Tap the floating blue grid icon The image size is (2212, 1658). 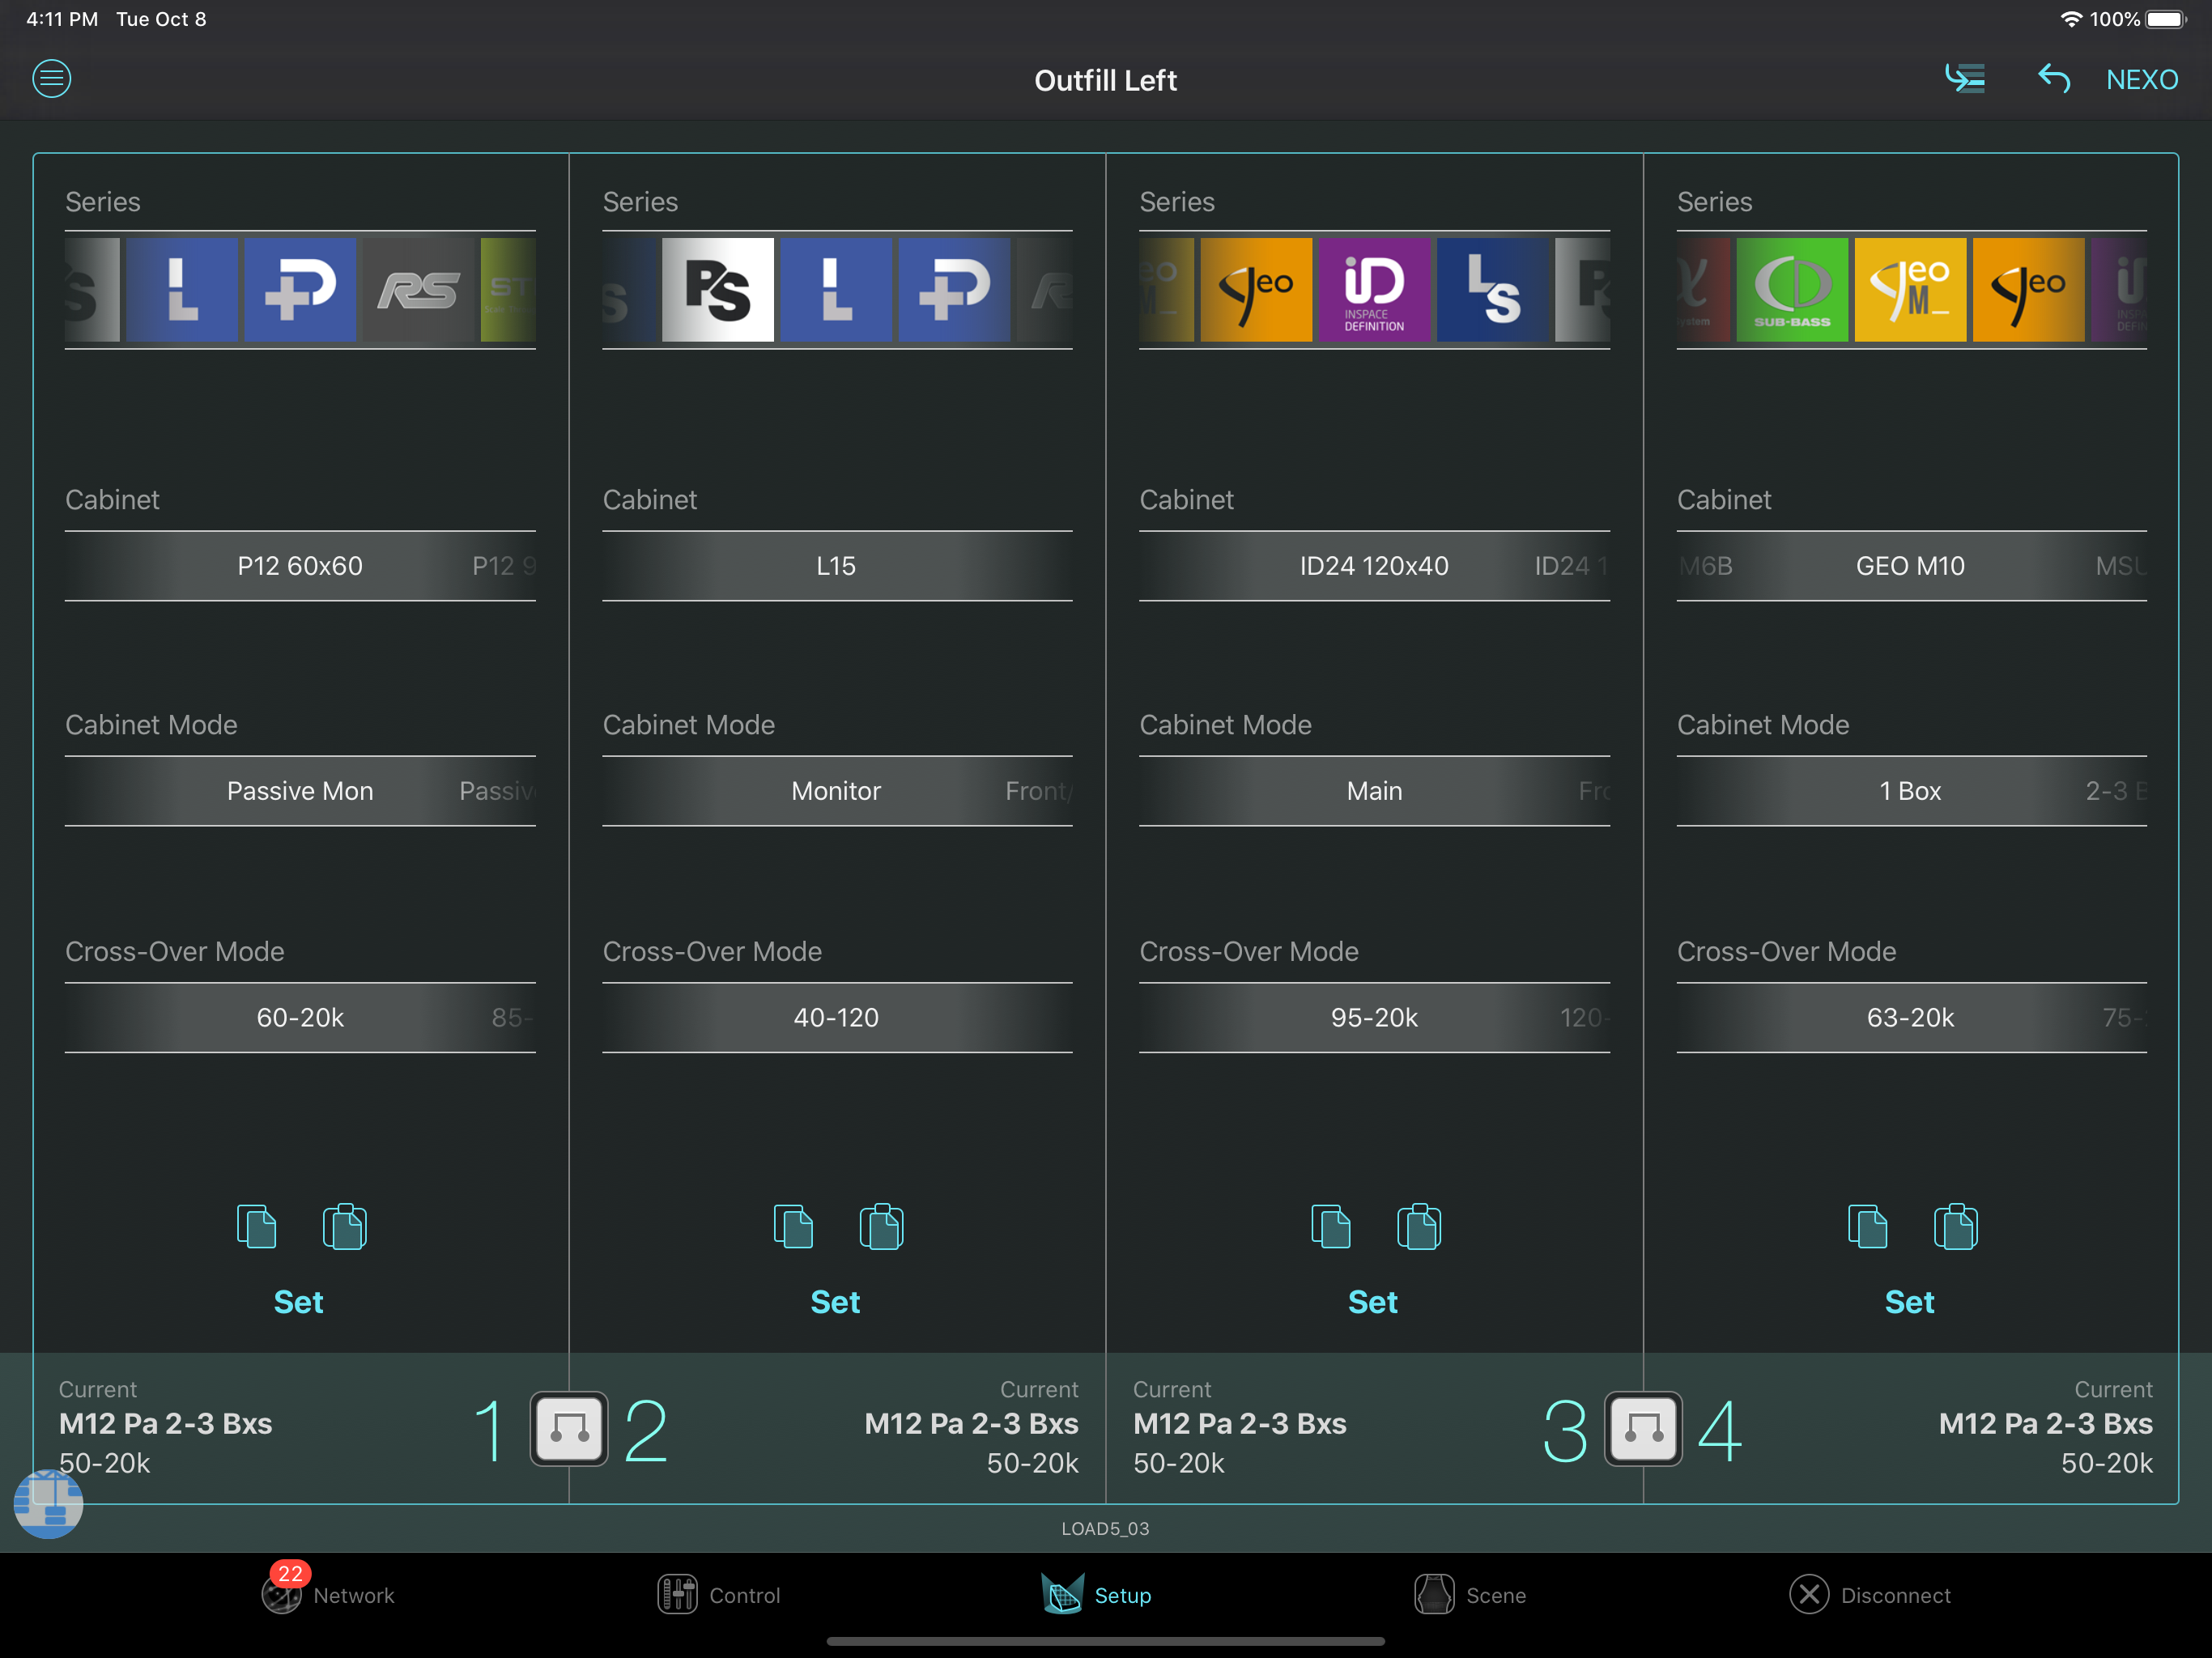(48, 1503)
